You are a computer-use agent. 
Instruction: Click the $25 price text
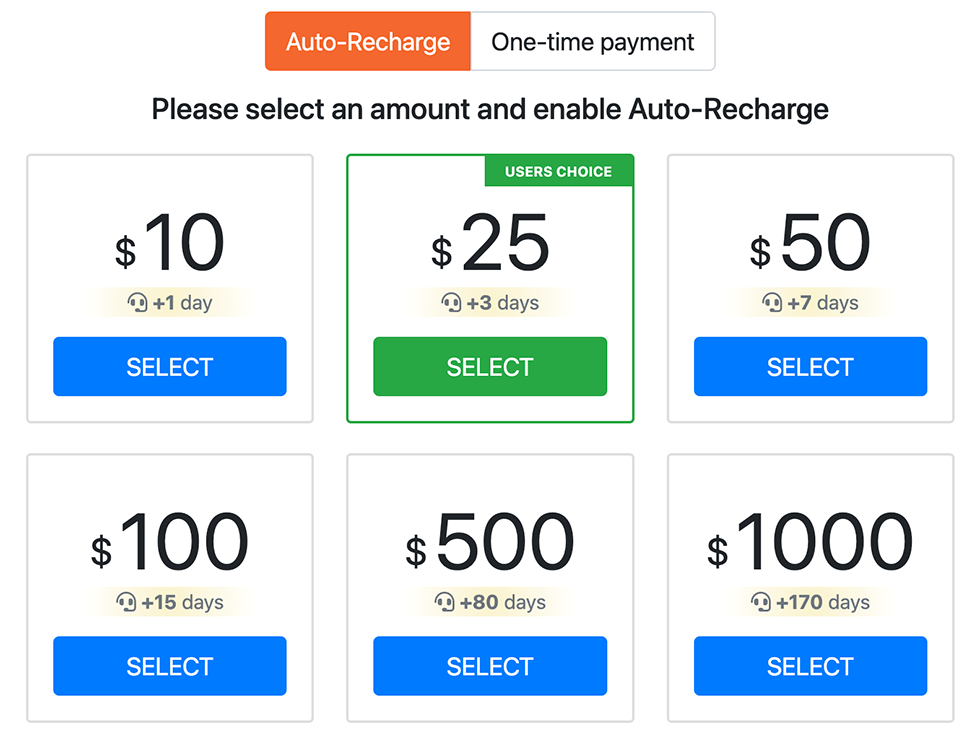pos(490,242)
